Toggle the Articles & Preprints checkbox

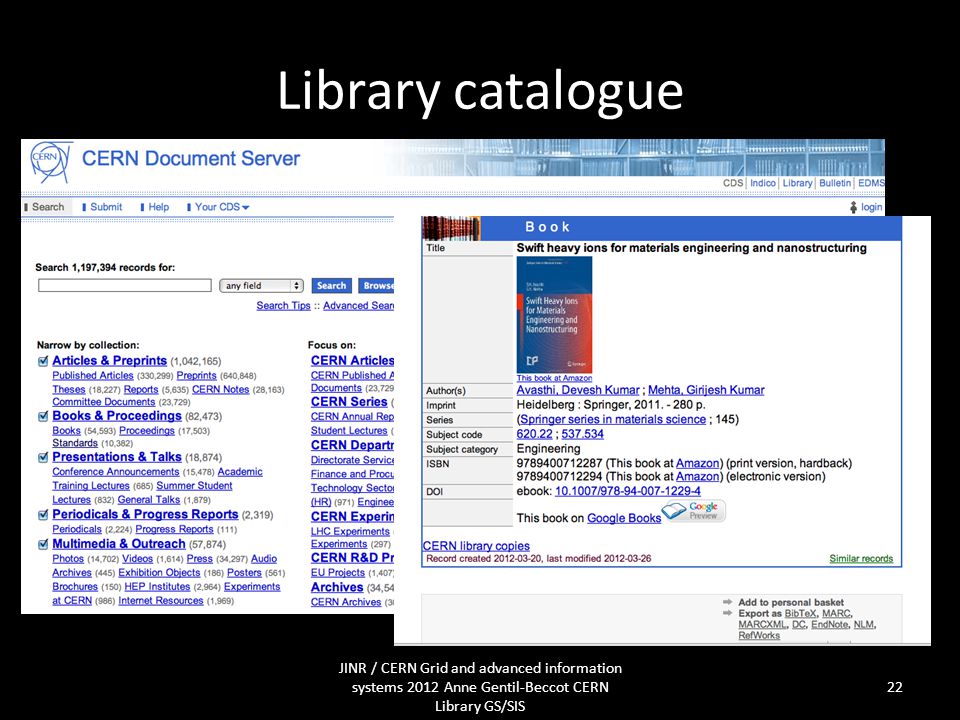click(43, 361)
